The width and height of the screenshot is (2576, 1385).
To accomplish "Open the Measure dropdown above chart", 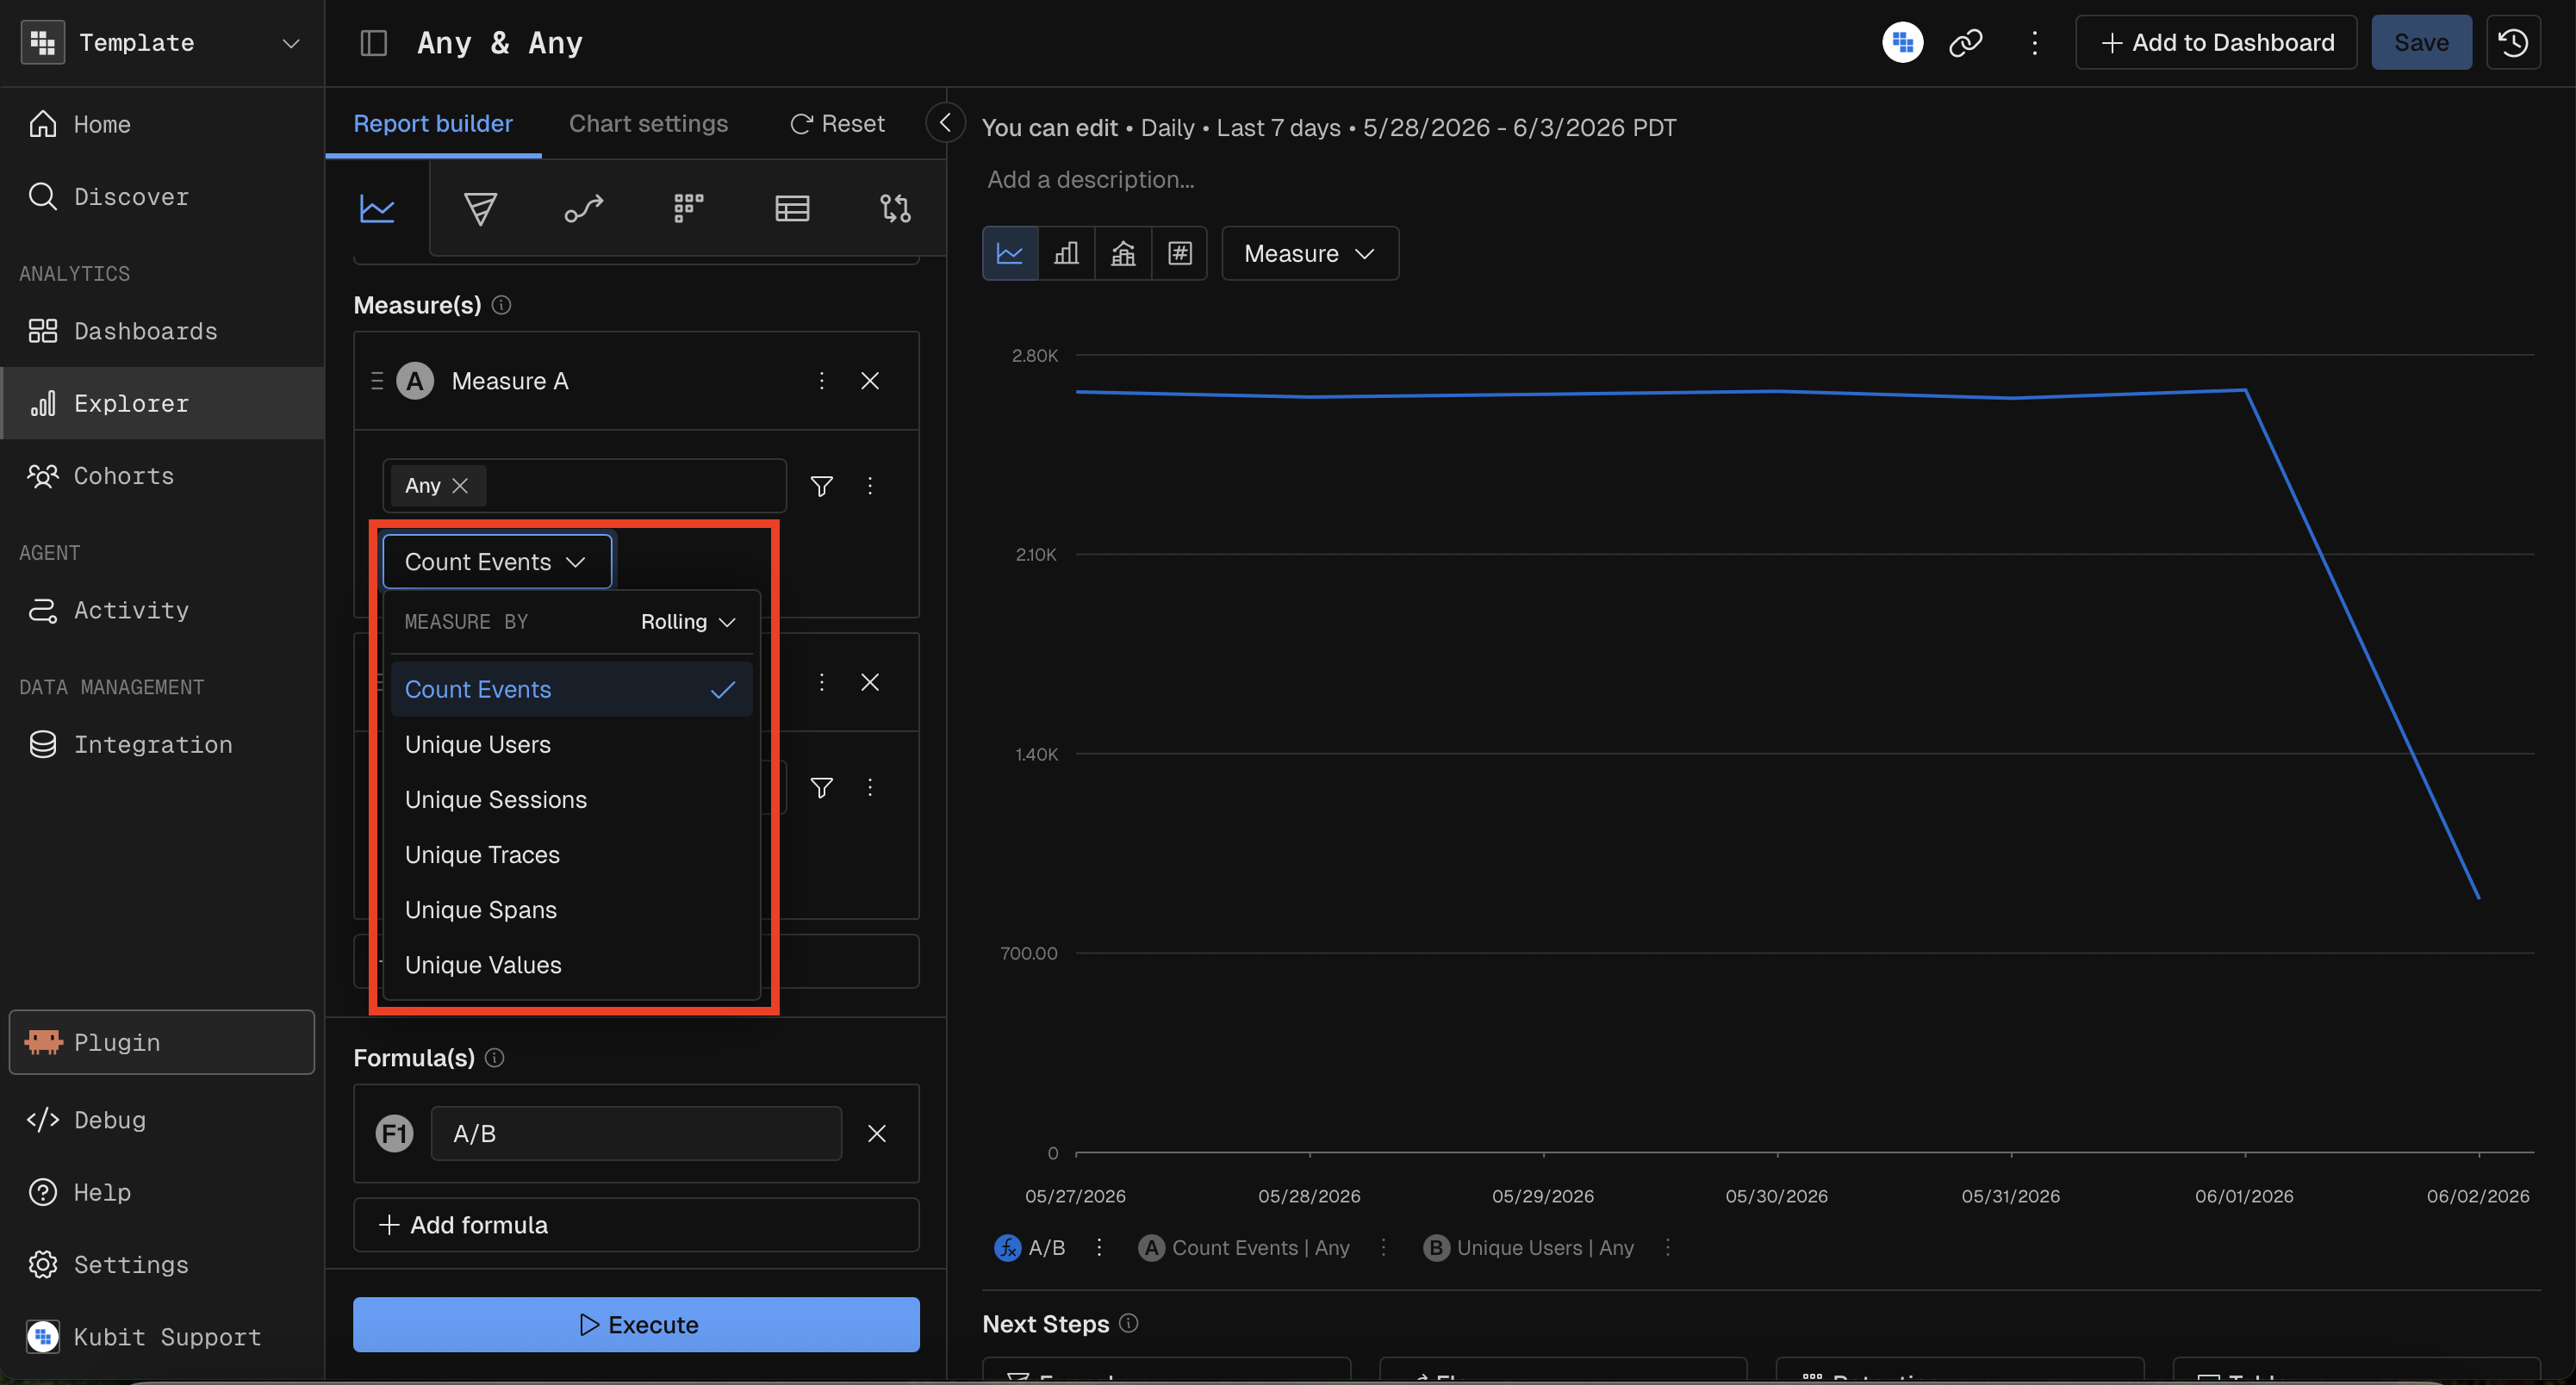I will (x=1310, y=253).
